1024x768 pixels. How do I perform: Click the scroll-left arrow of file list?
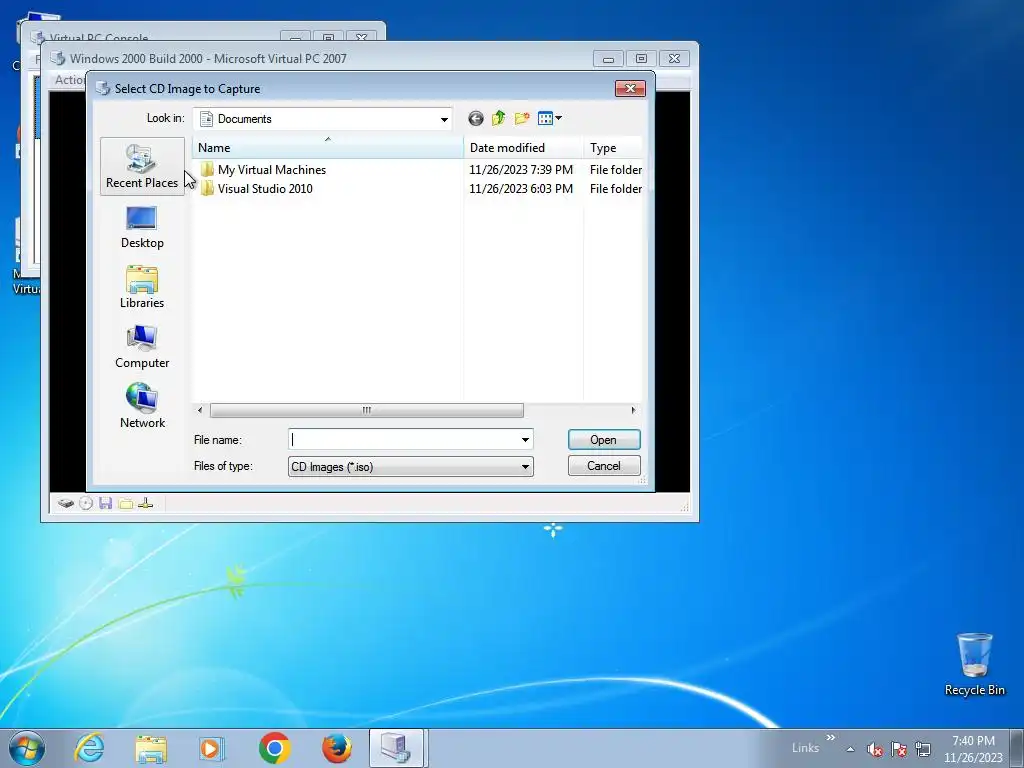pyautogui.click(x=200, y=410)
